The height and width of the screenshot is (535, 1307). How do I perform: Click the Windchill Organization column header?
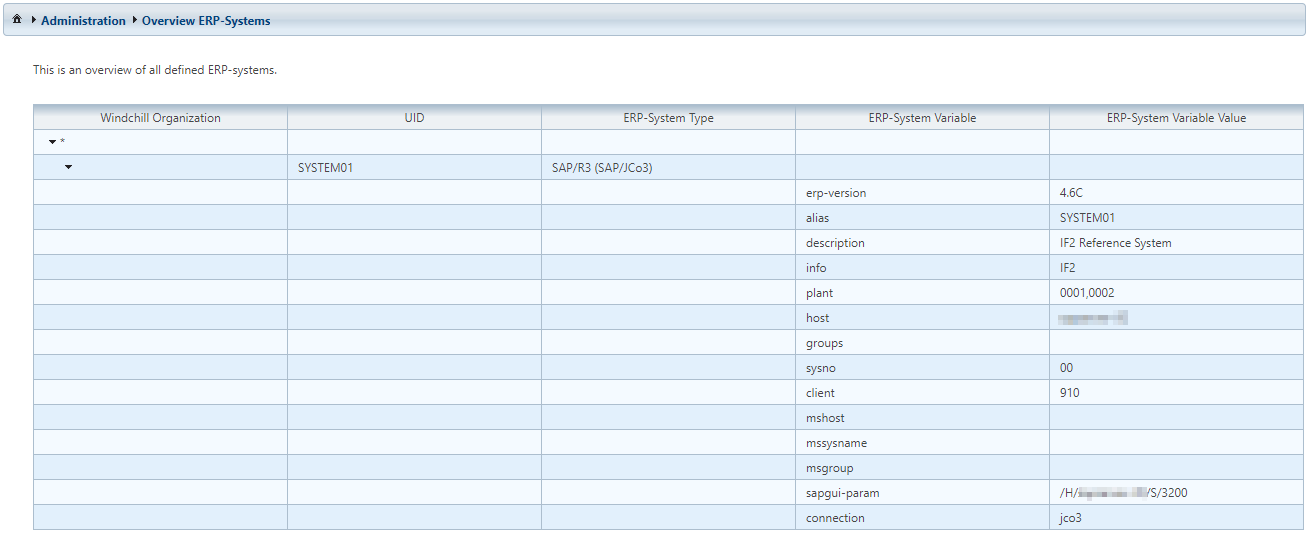tap(160, 118)
